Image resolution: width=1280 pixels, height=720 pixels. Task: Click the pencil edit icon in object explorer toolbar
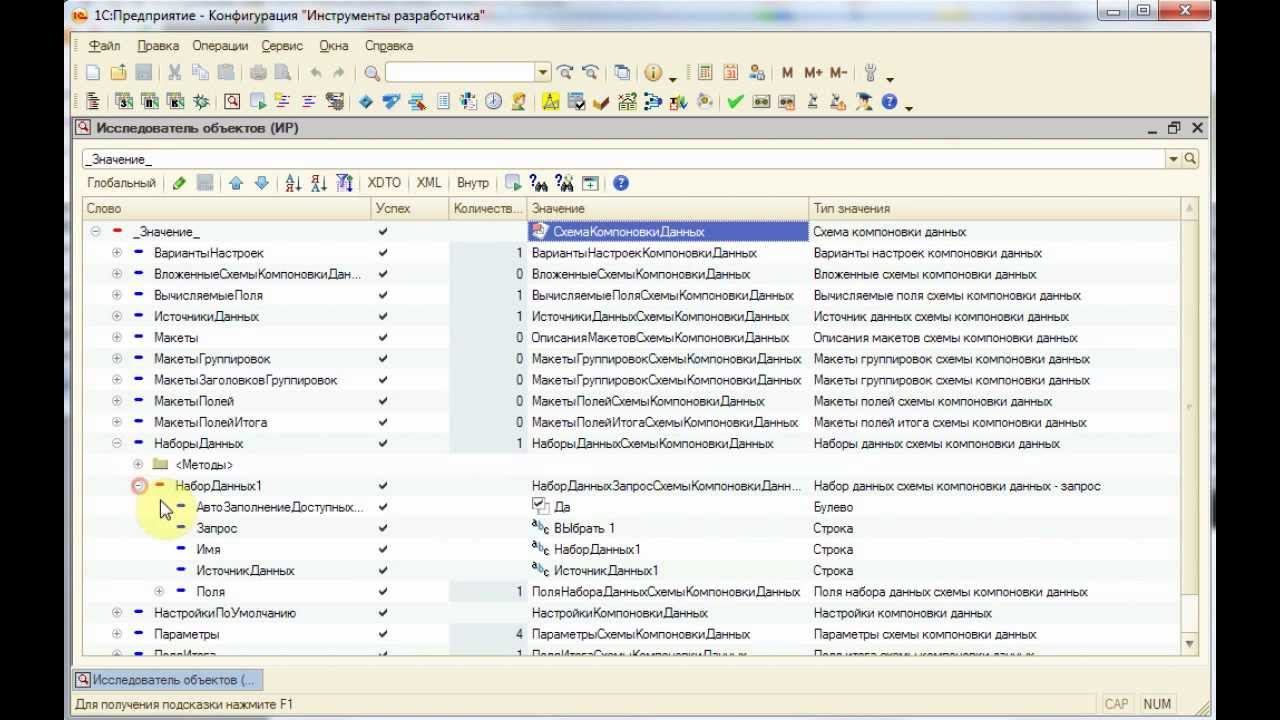pyautogui.click(x=180, y=183)
